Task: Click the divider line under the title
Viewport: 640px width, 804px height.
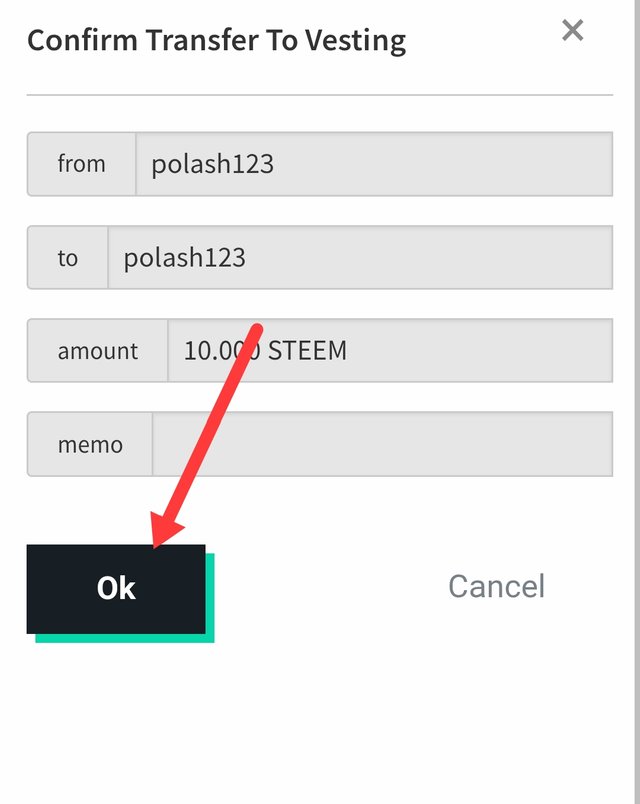Action: pos(320,95)
